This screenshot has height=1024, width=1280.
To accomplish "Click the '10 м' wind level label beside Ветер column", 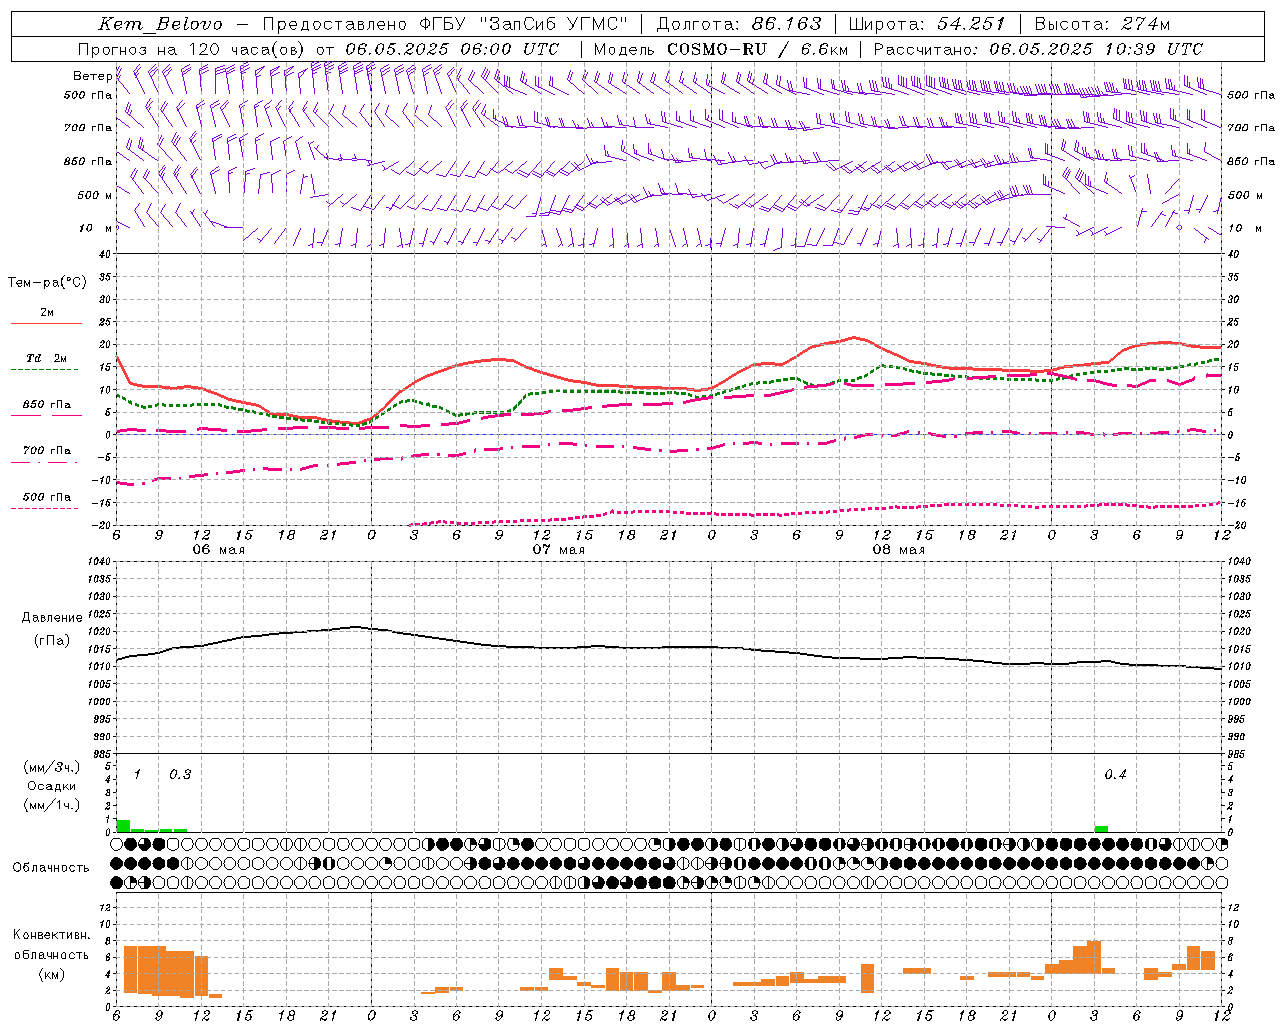I will [x=95, y=229].
